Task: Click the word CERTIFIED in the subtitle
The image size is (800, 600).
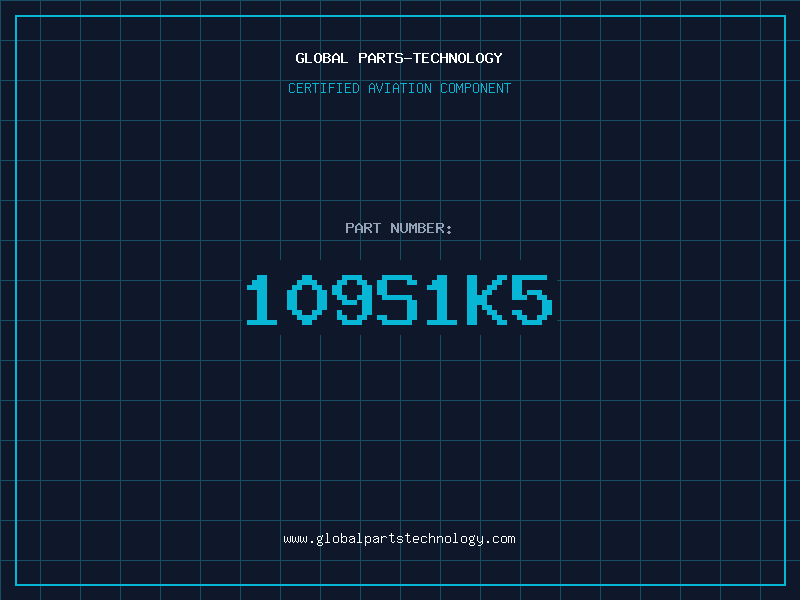Action: (323, 89)
